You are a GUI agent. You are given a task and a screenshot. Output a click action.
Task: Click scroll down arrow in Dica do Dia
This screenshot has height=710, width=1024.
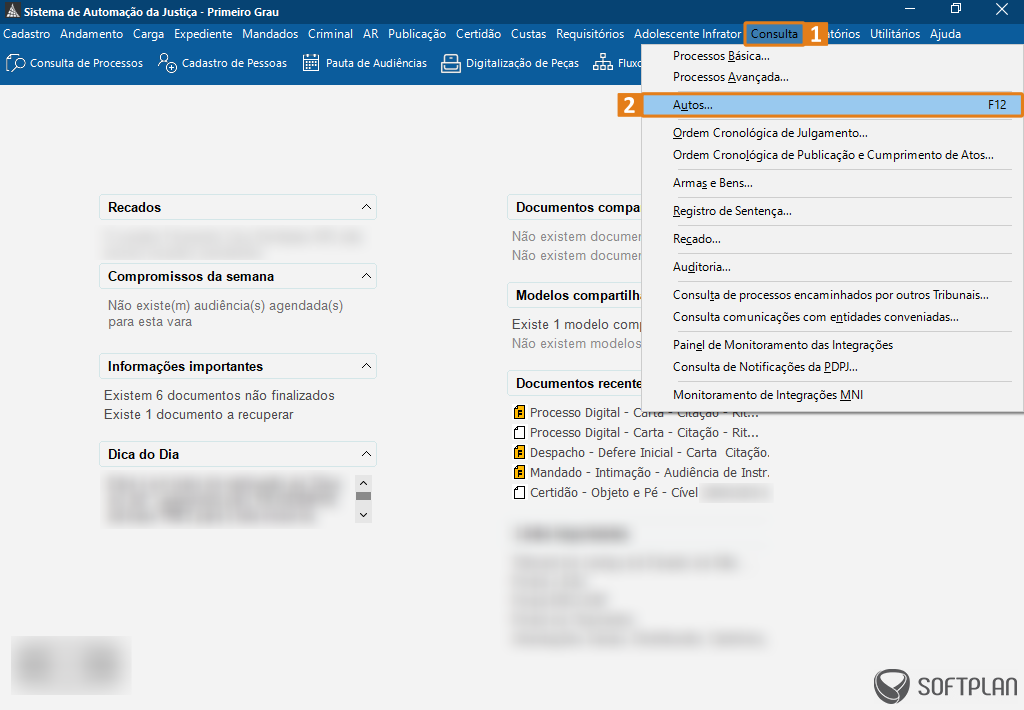pyautogui.click(x=364, y=515)
